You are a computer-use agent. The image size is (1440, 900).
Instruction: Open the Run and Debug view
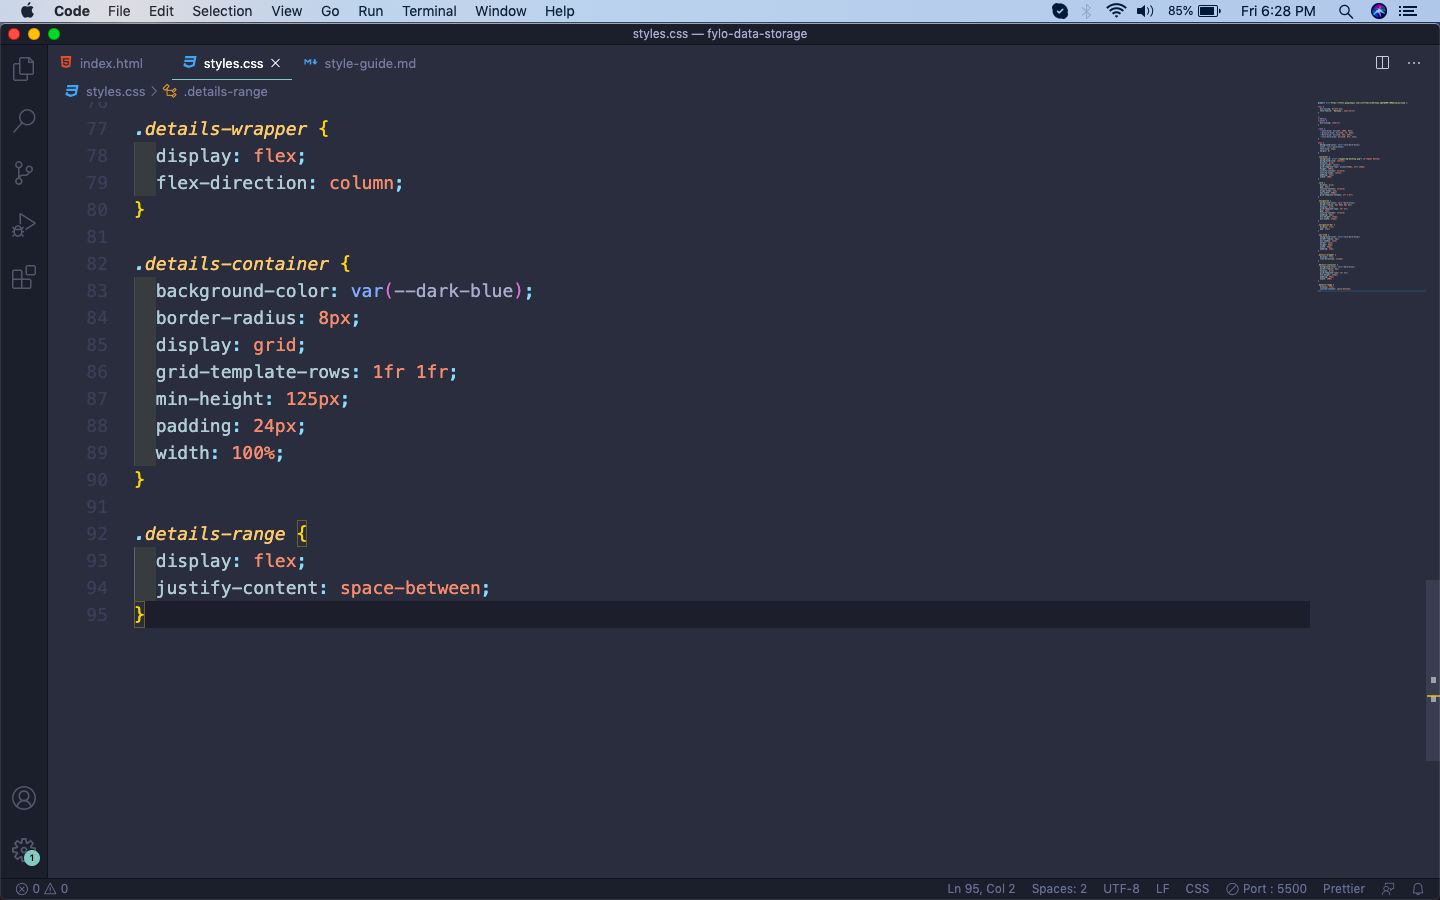click(x=24, y=225)
